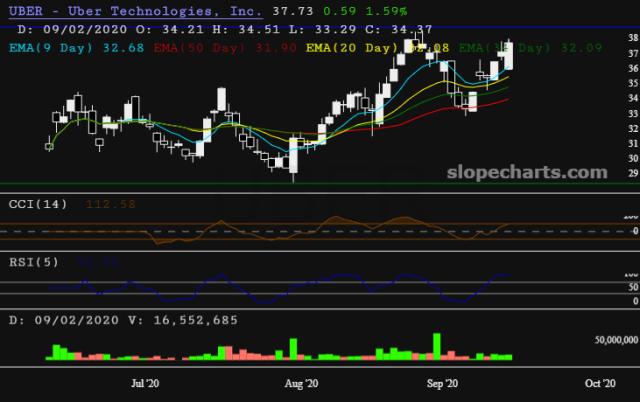The image size is (640, 402).
Task: Select the Sep '20 date axis marker
Action: 442,383
